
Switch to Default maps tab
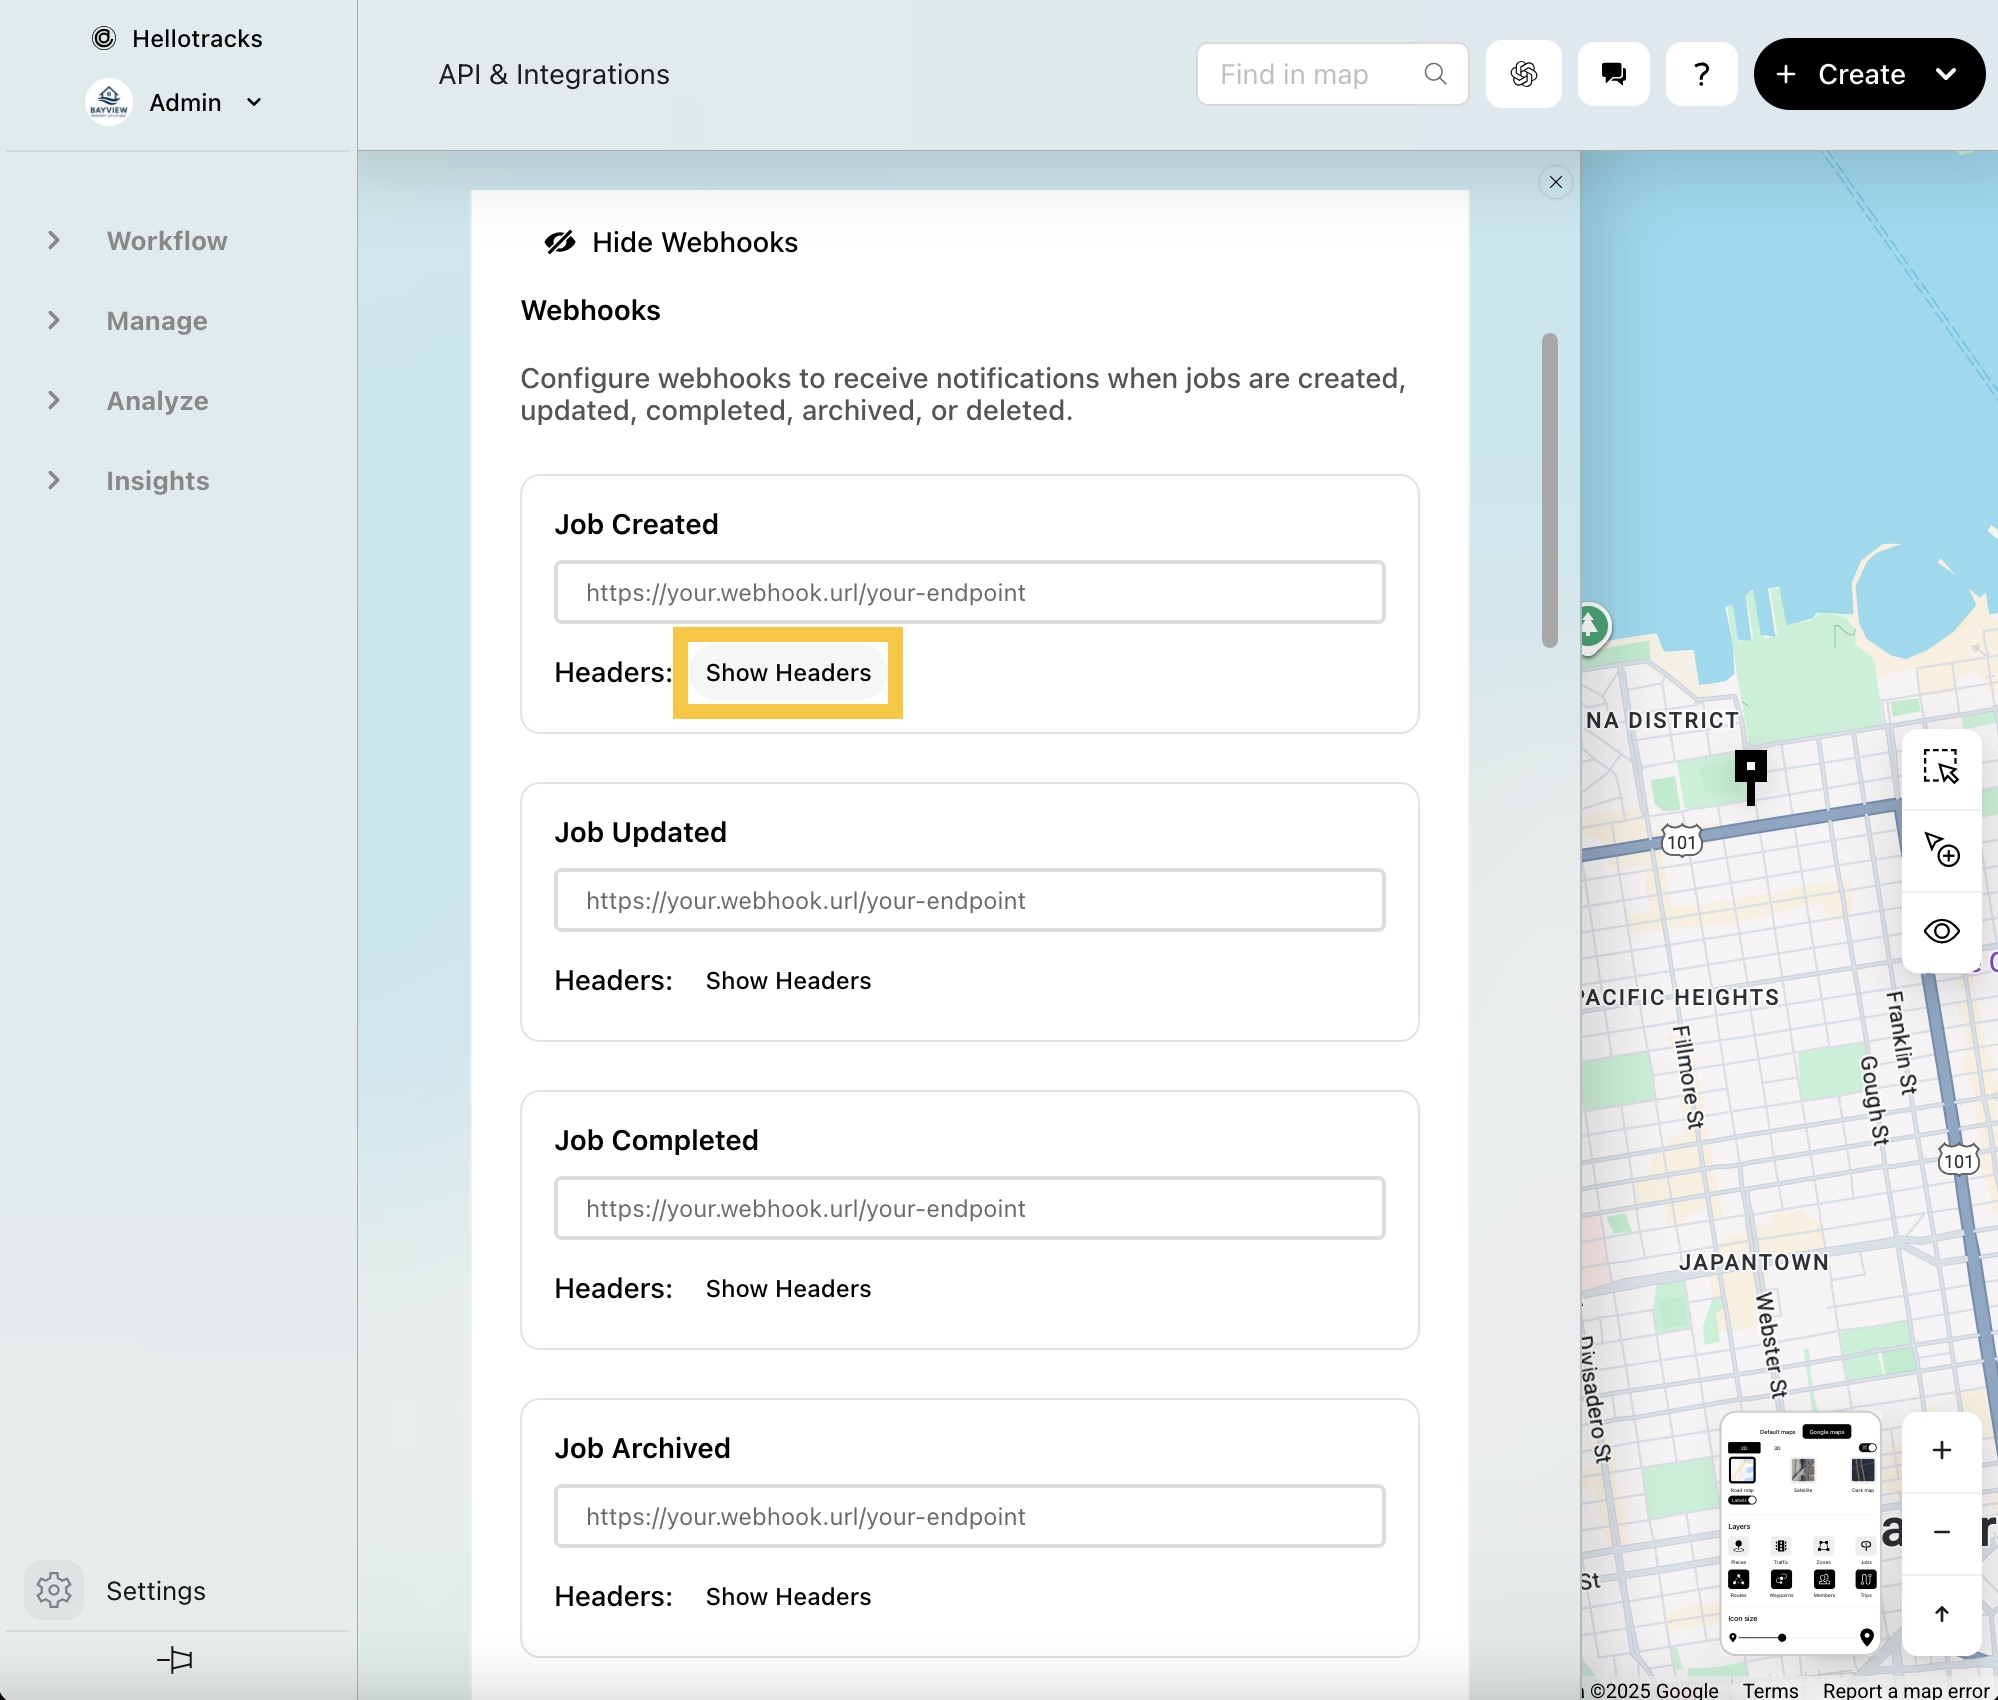1776,1432
